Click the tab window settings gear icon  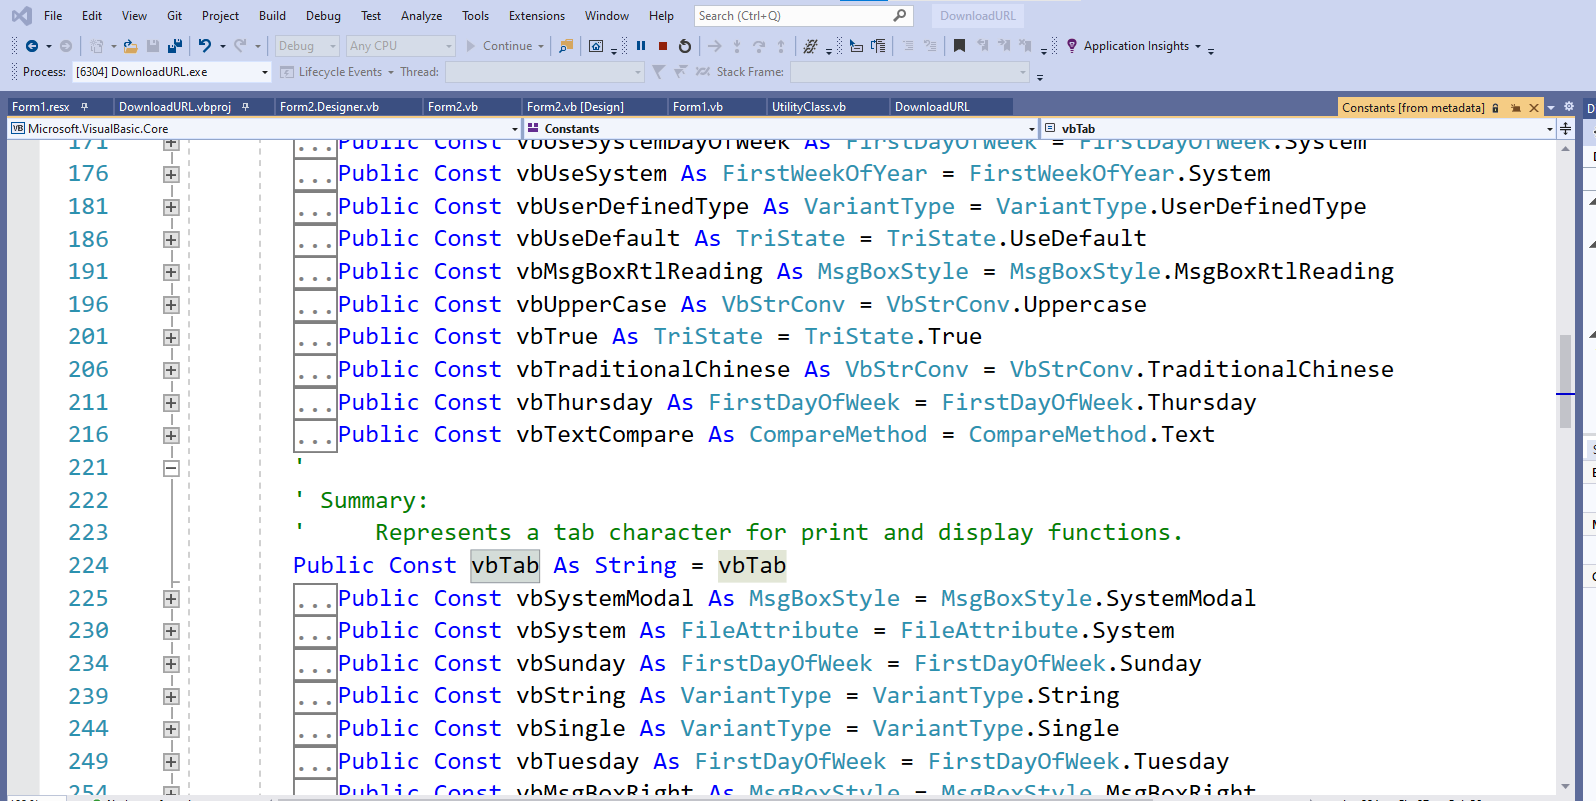tap(1569, 107)
